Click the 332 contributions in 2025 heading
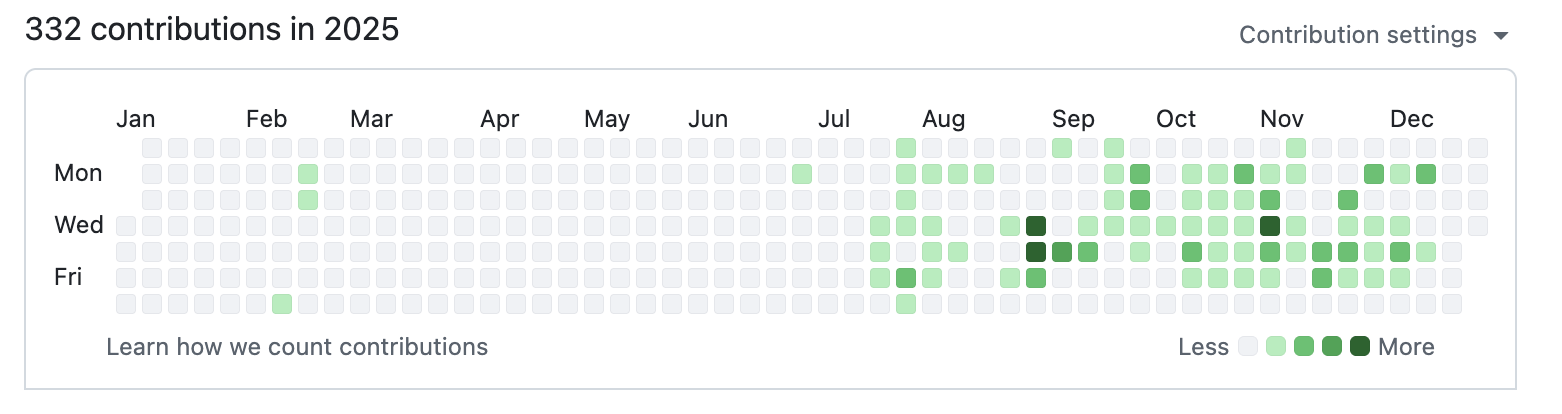This screenshot has height=414, width=1562. point(212,30)
